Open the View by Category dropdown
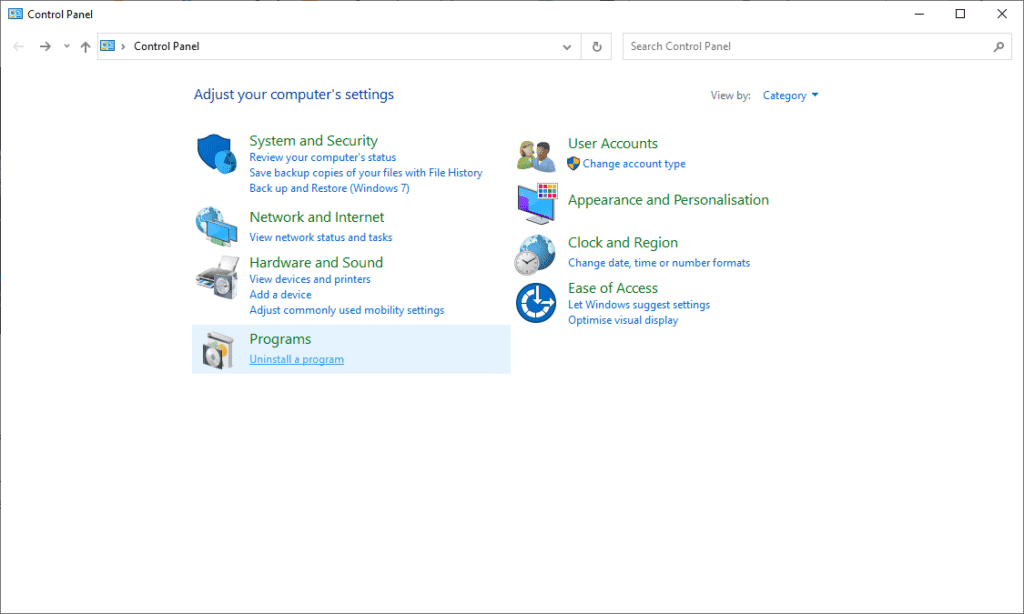The image size is (1024, 614). click(x=790, y=95)
